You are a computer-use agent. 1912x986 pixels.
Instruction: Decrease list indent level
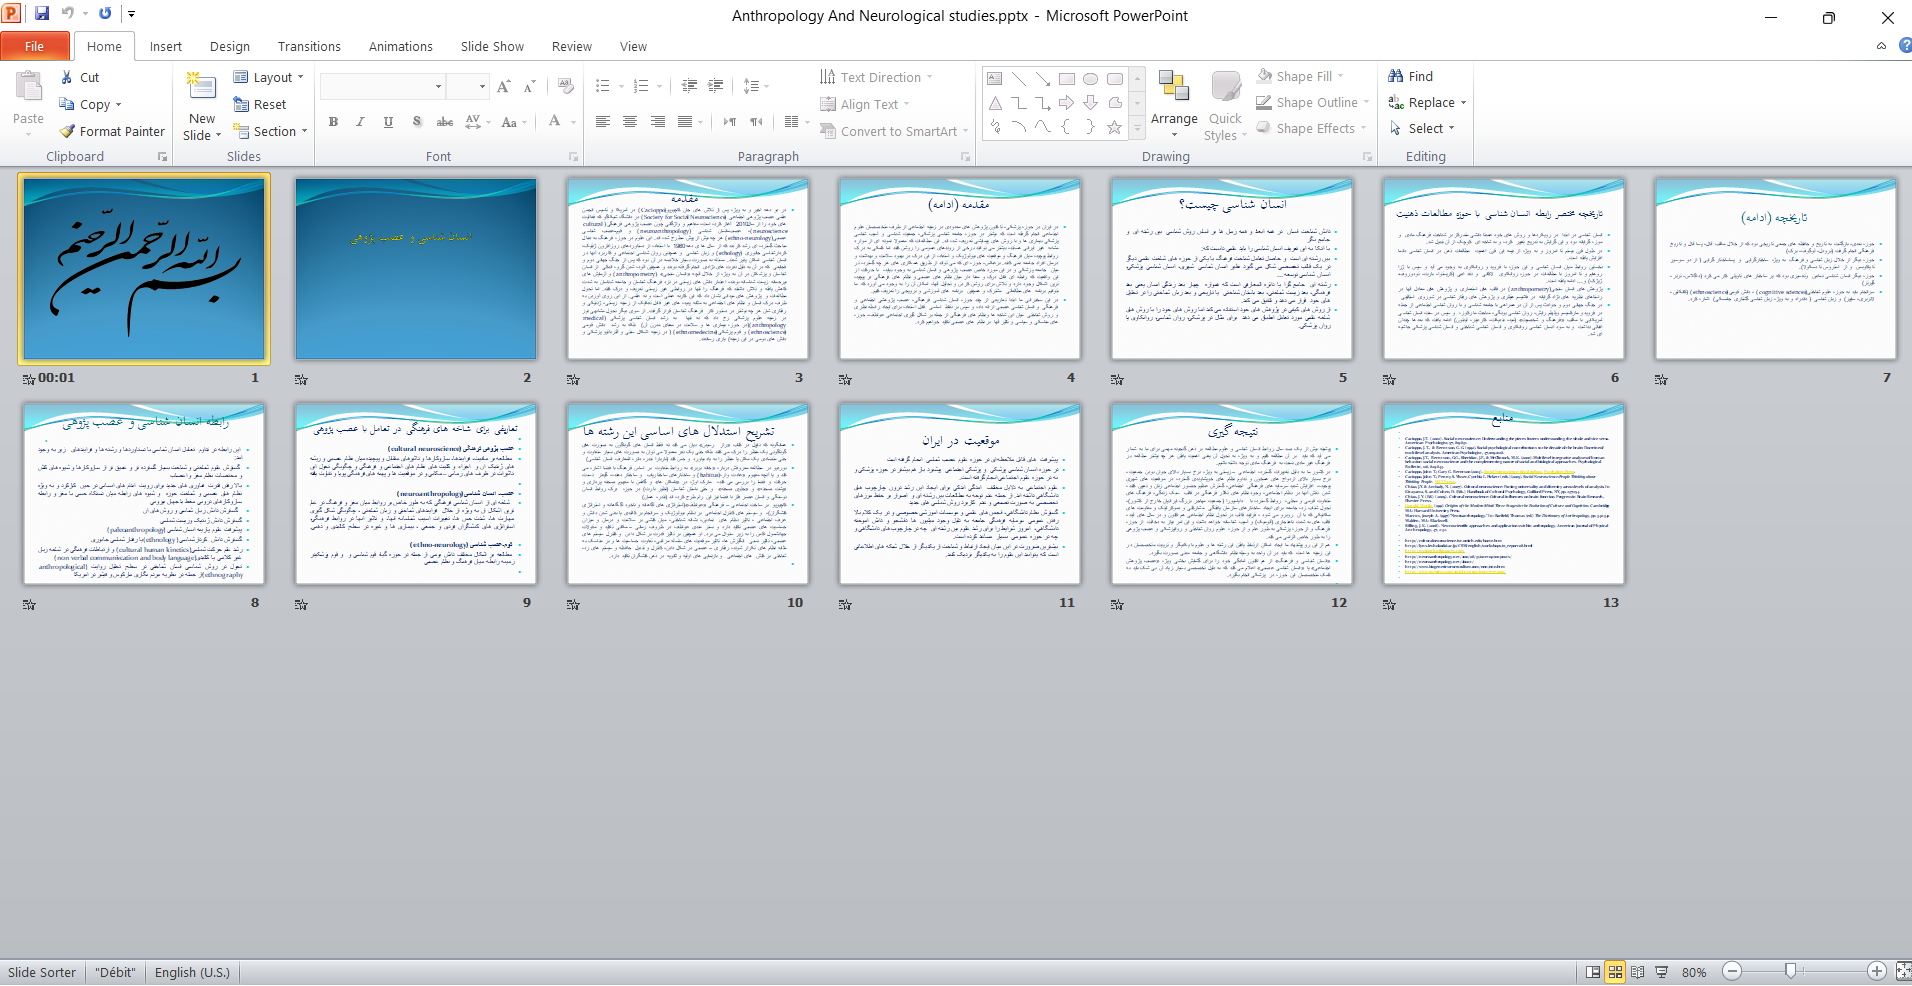[x=689, y=86]
